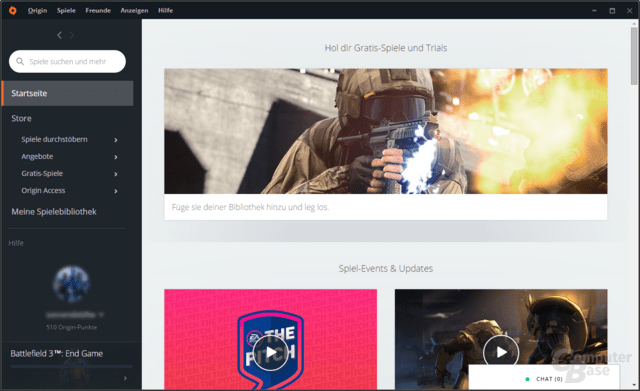Click the search magnifier icon
This screenshot has height=391, width=640.
(x=20, y=62)
